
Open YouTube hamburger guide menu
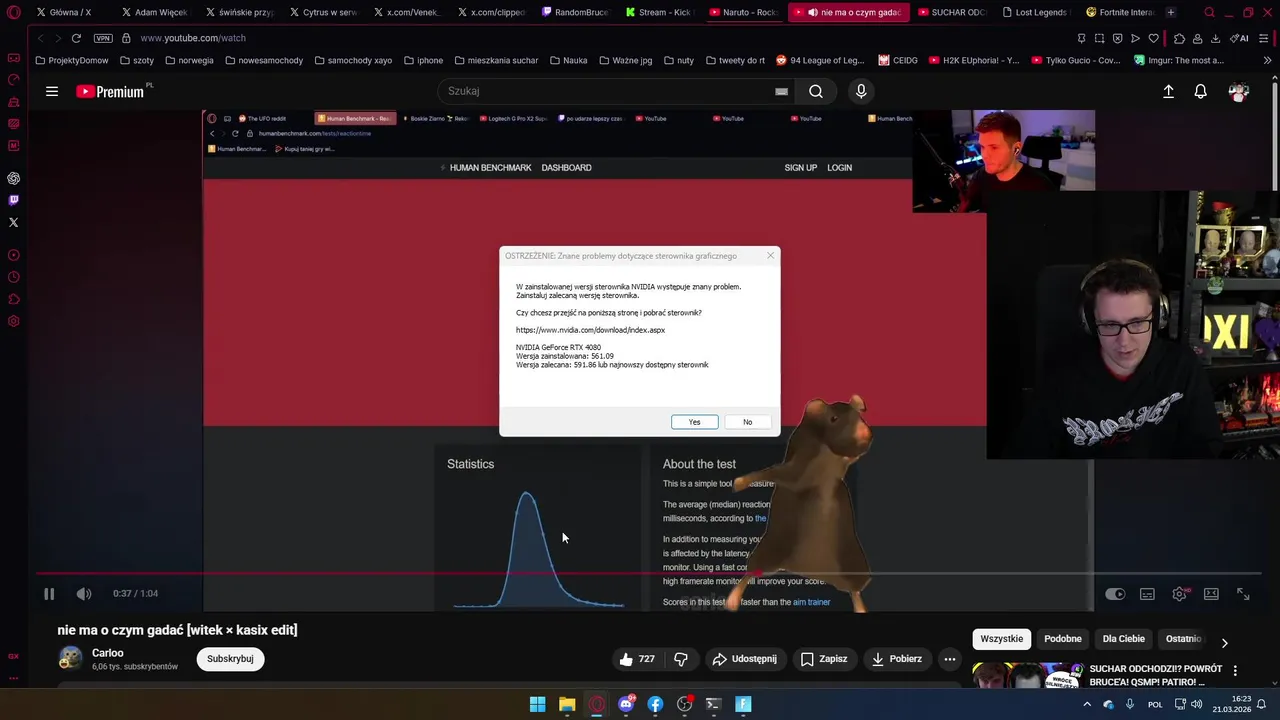click(x=51, y=91)
